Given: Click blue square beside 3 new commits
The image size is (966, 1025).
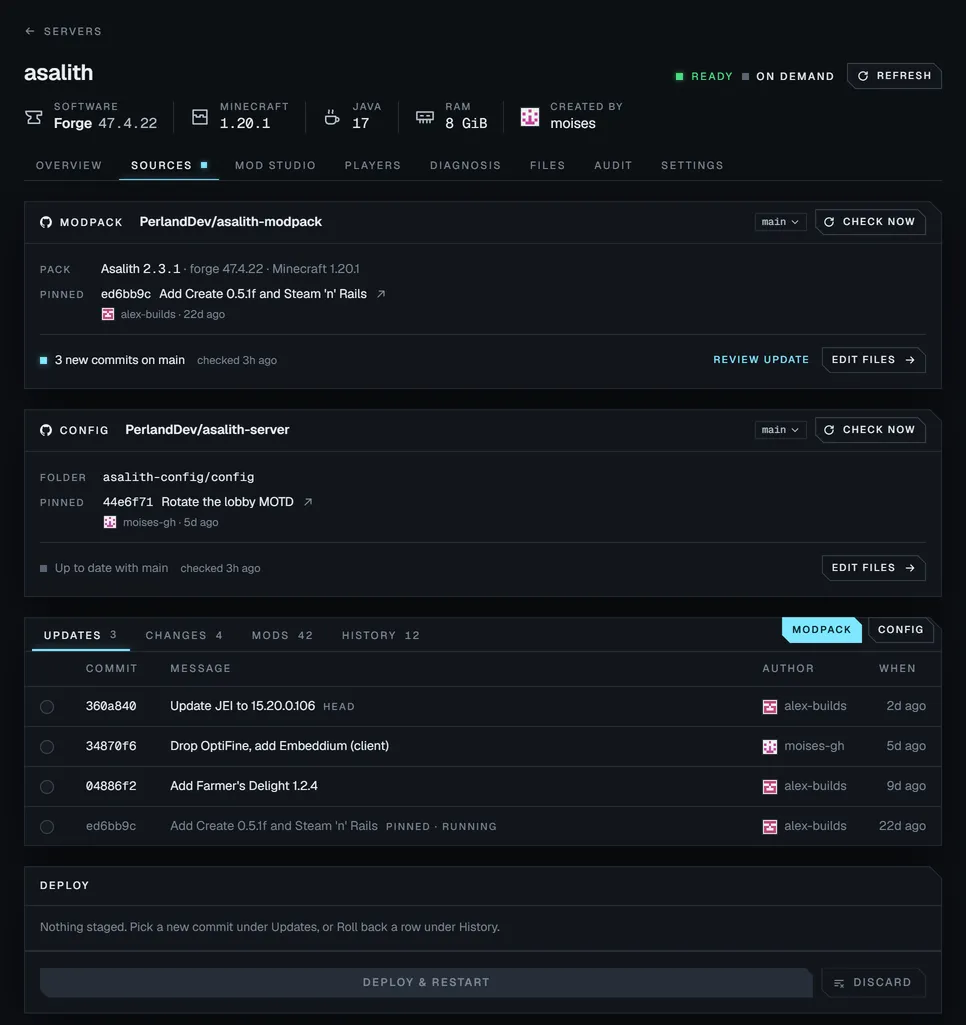Looking at the screenshot, I should pos(43,360).
